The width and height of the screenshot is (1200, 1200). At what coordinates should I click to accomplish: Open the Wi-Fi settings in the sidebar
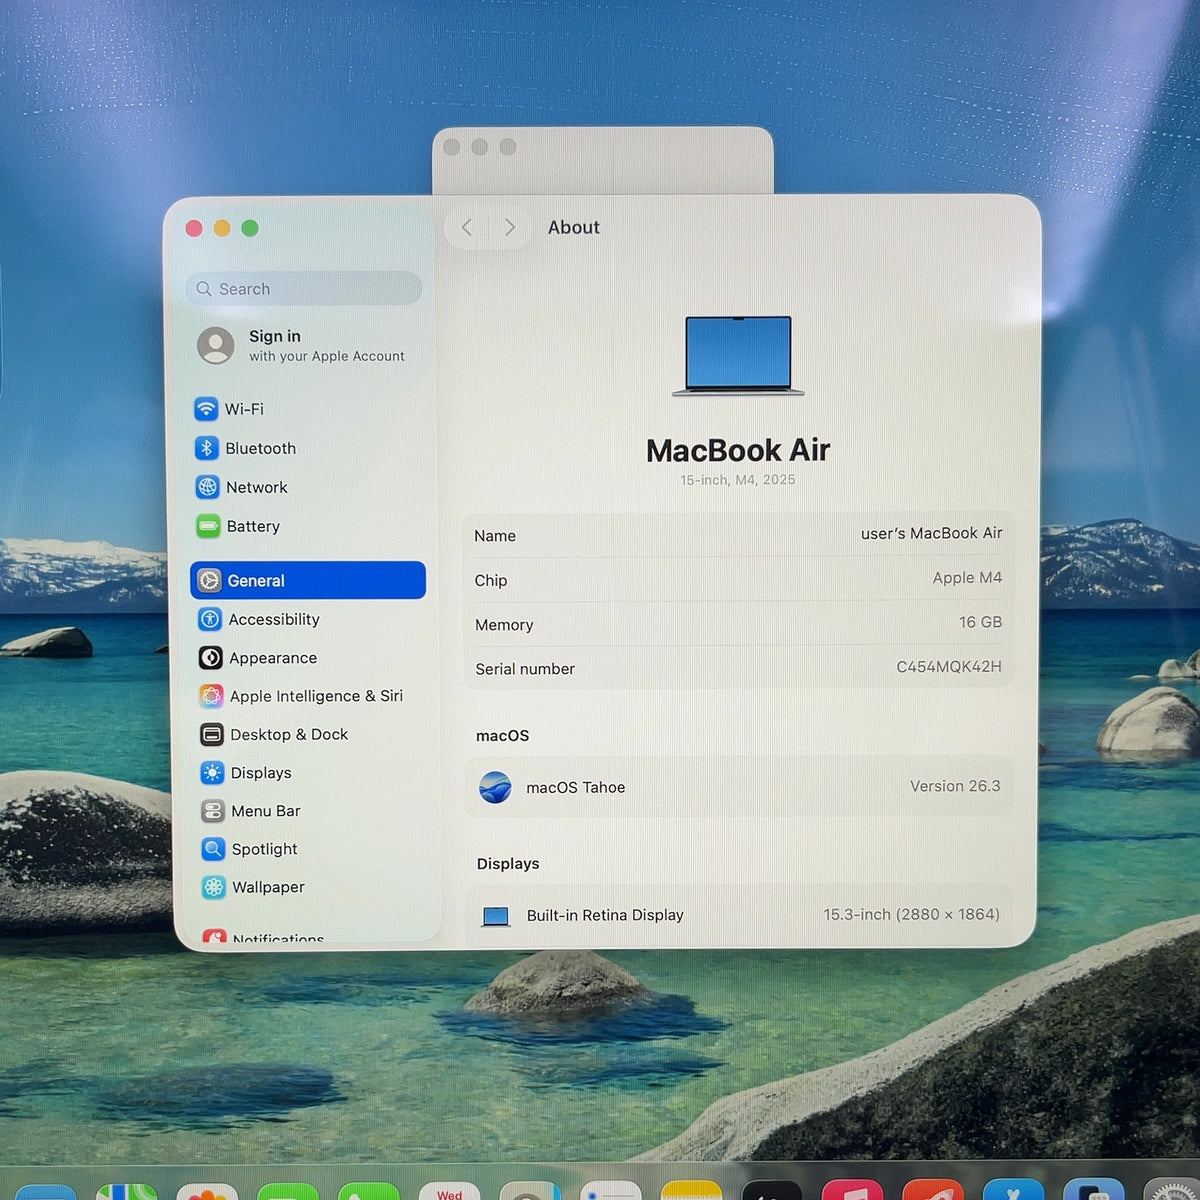coord(229,409)
